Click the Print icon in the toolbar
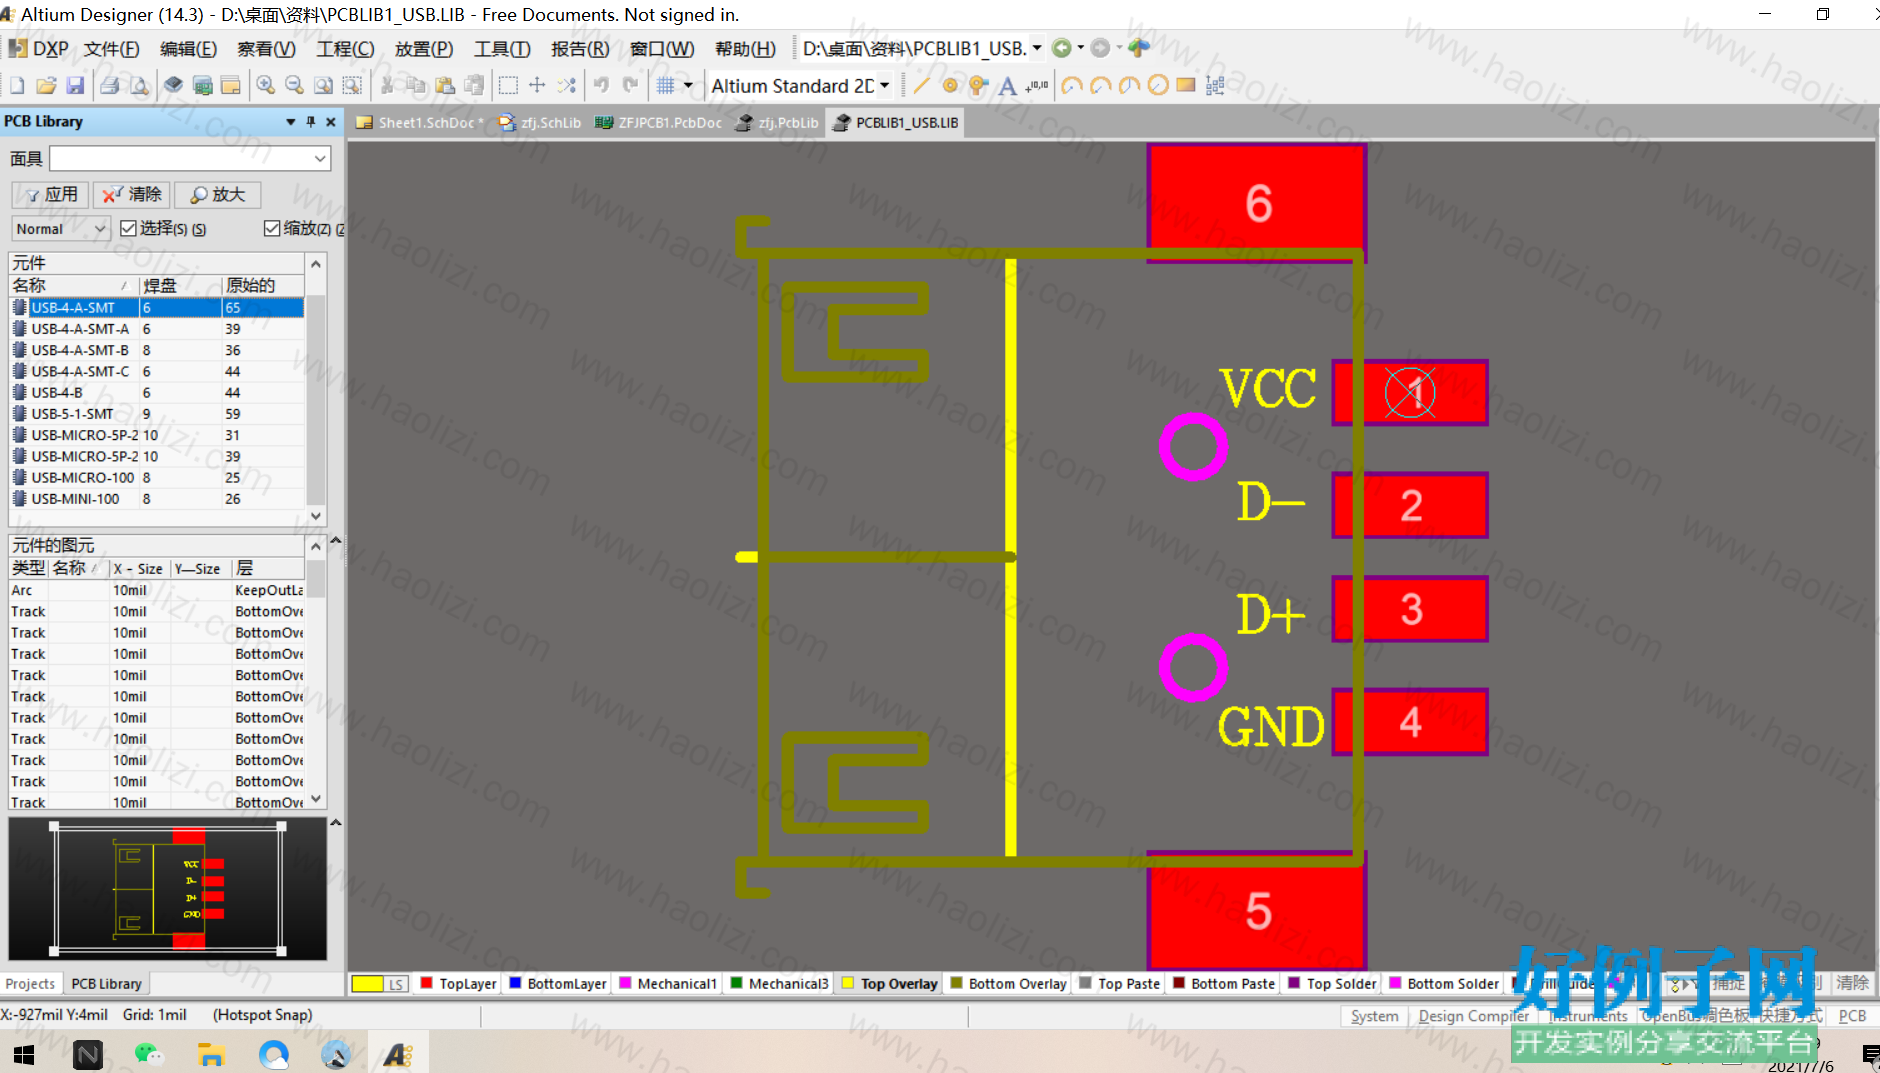Image resolution: width=1880 pixels, height=1073 pixels. pyautogui.click(x=110, y=86)
